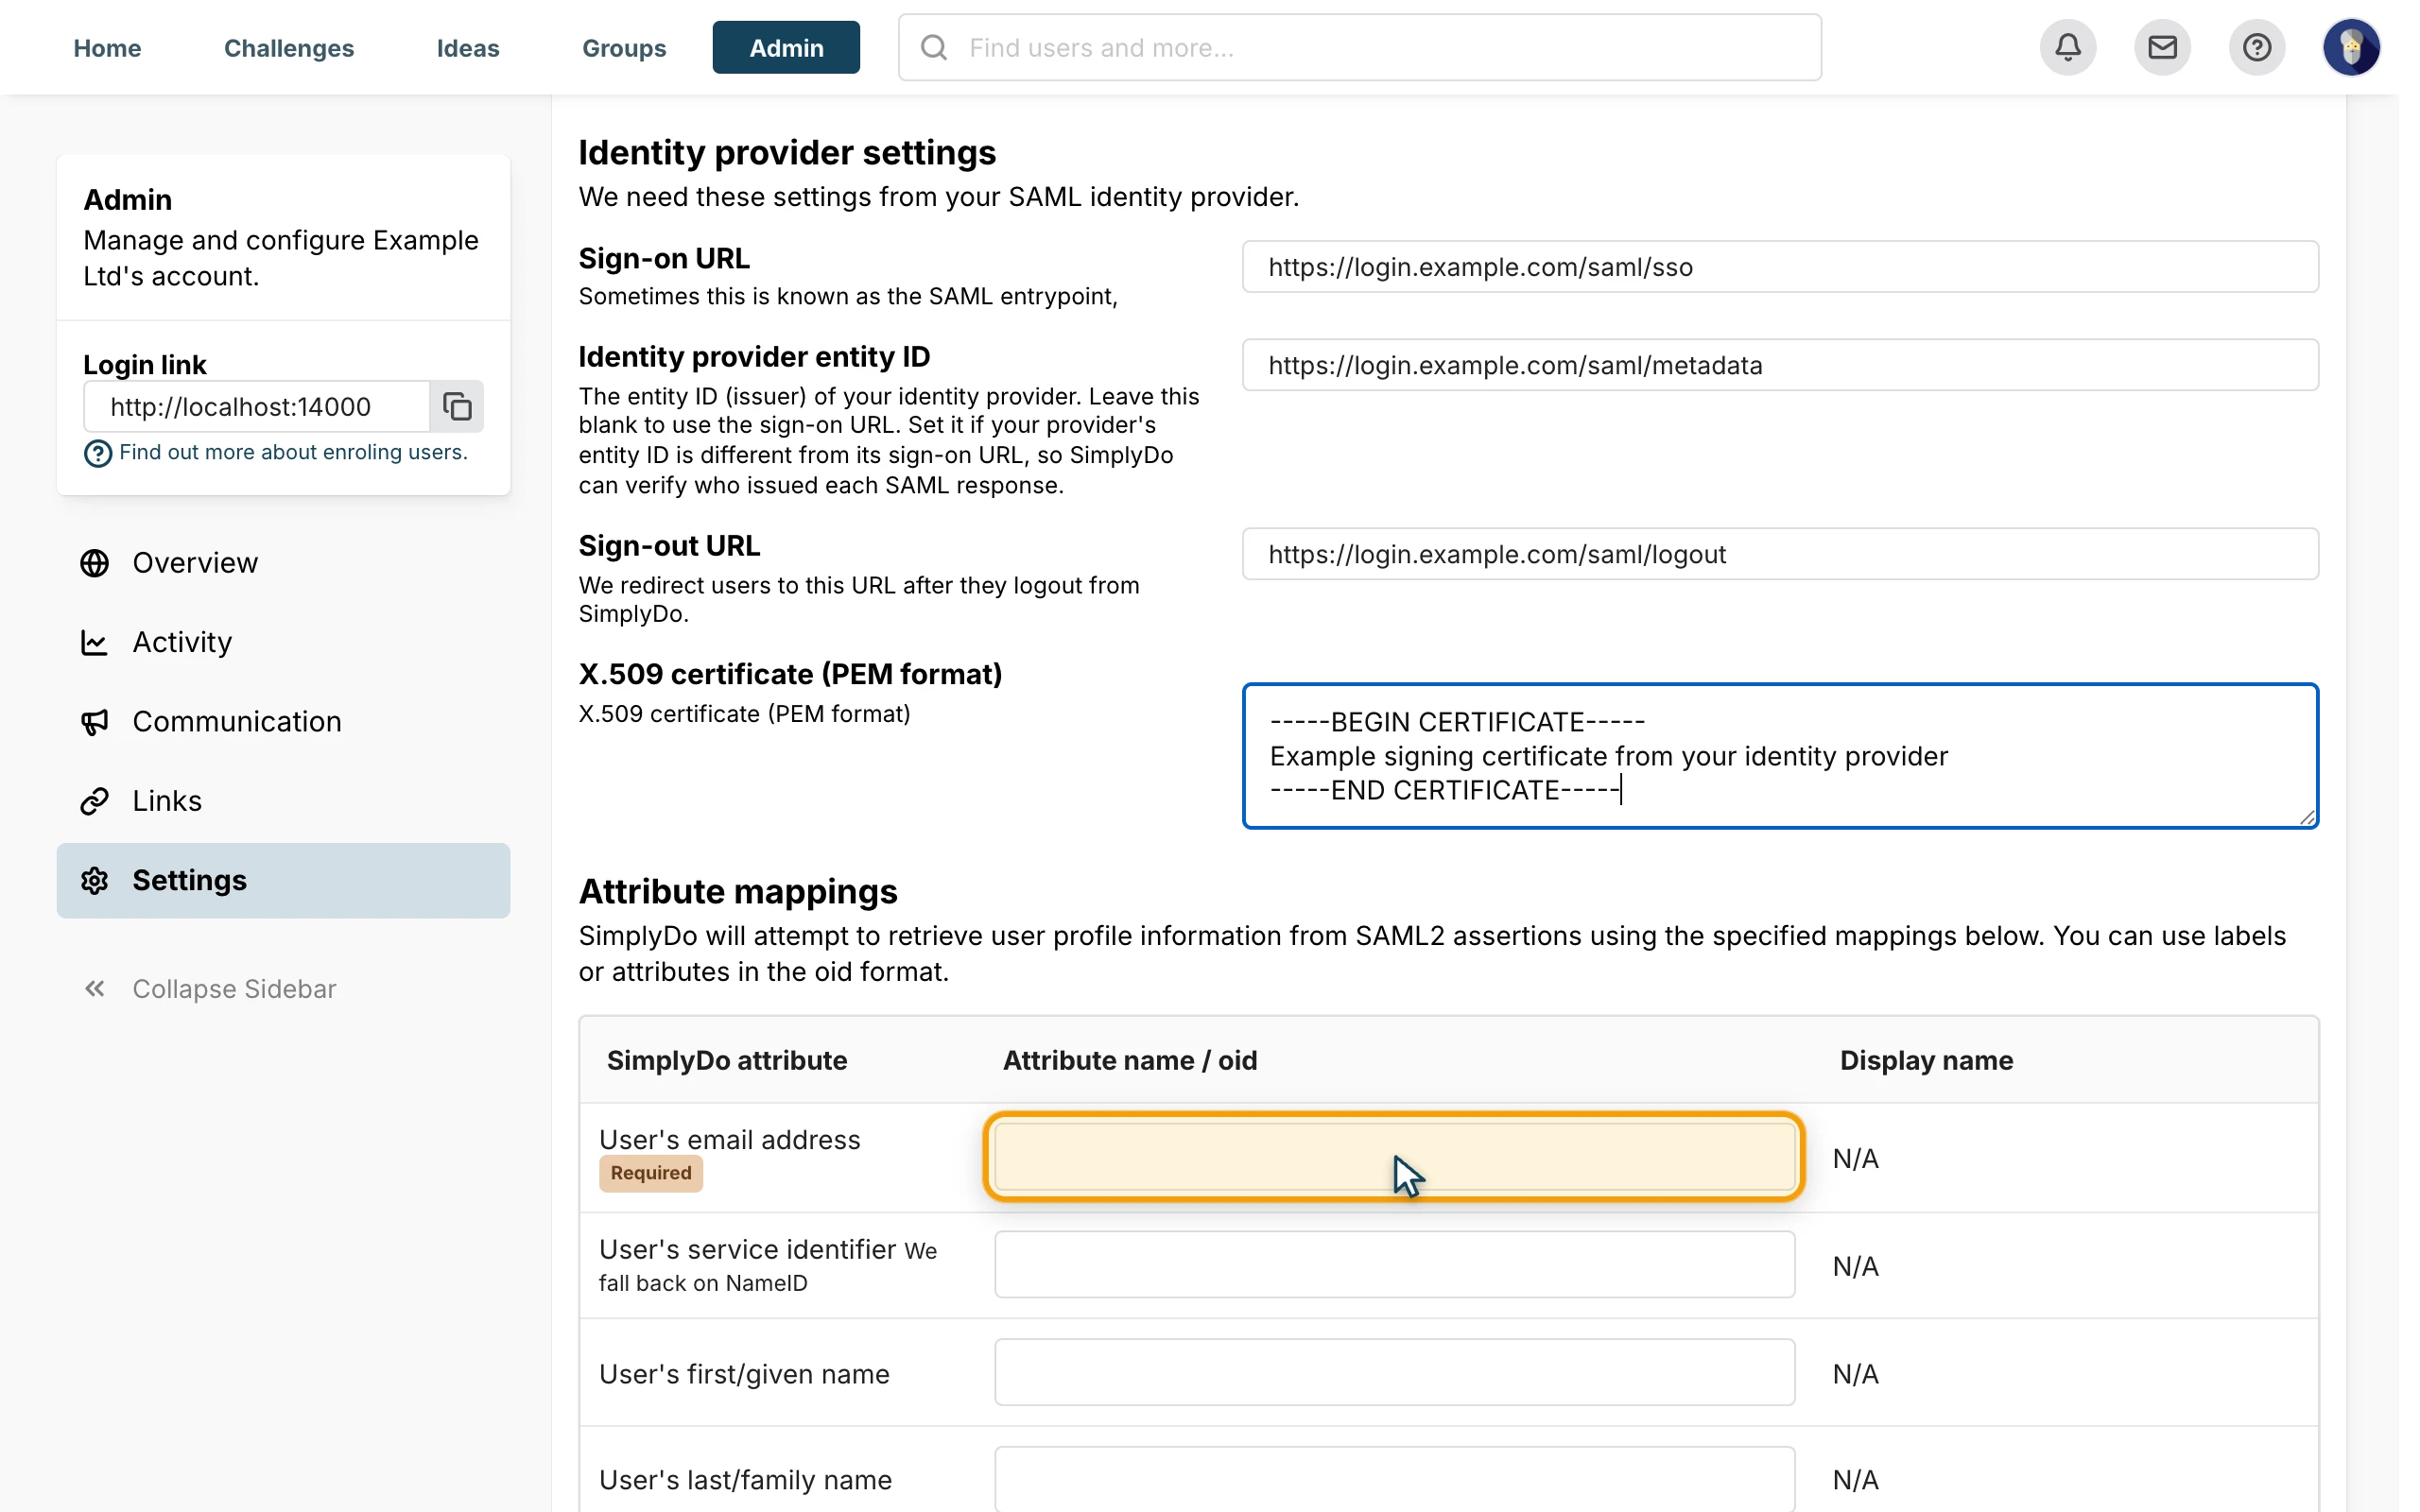The height and width of the screenshot is (1512, 2420).
Task: Click the Display name column header
Action: click(1926, 1060)
